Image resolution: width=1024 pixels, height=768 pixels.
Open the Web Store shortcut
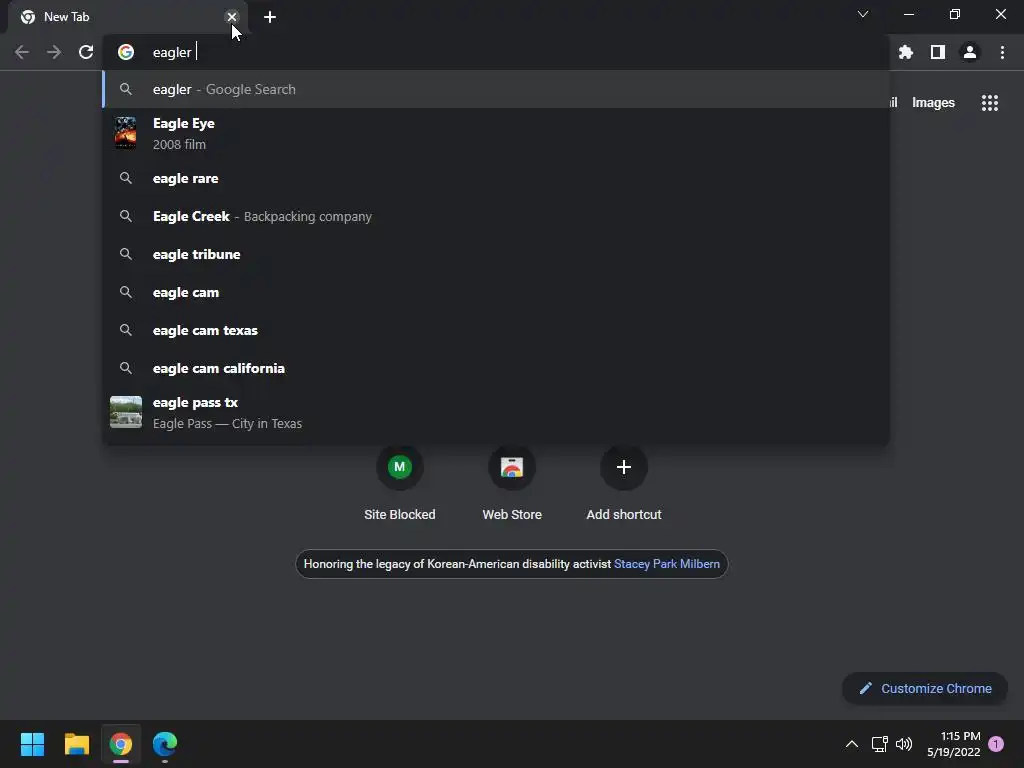point(512,484)
